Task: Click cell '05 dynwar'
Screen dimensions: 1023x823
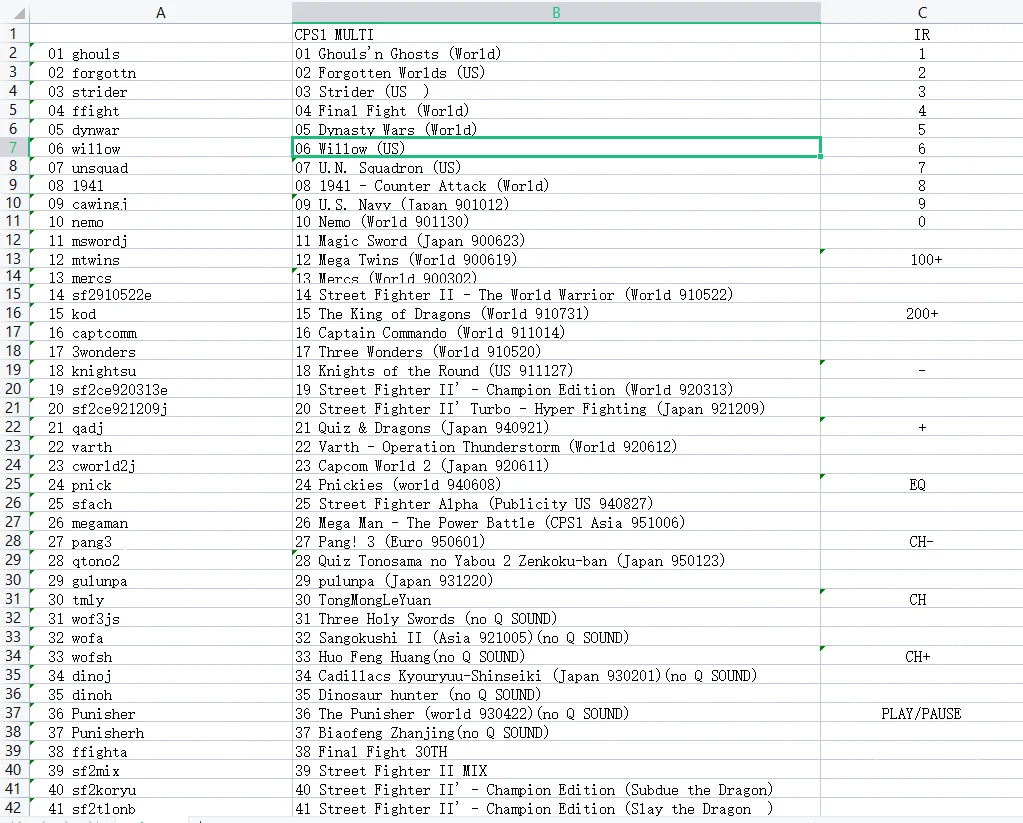Action: (160, 129)
